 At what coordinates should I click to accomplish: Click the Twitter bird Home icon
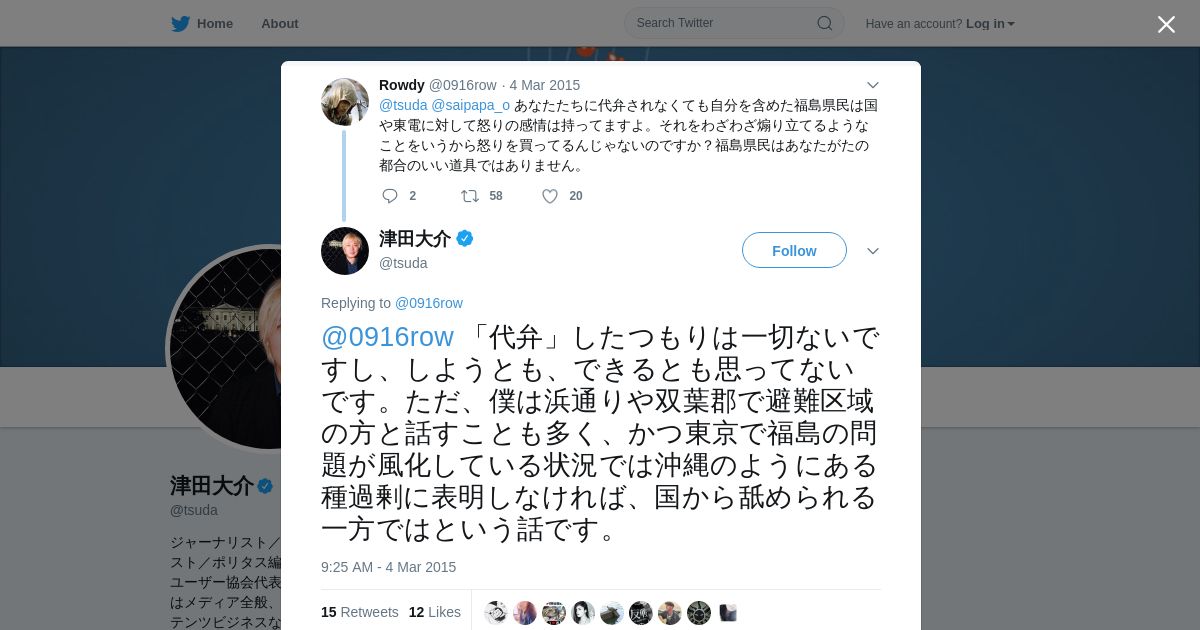click(180, 23)
